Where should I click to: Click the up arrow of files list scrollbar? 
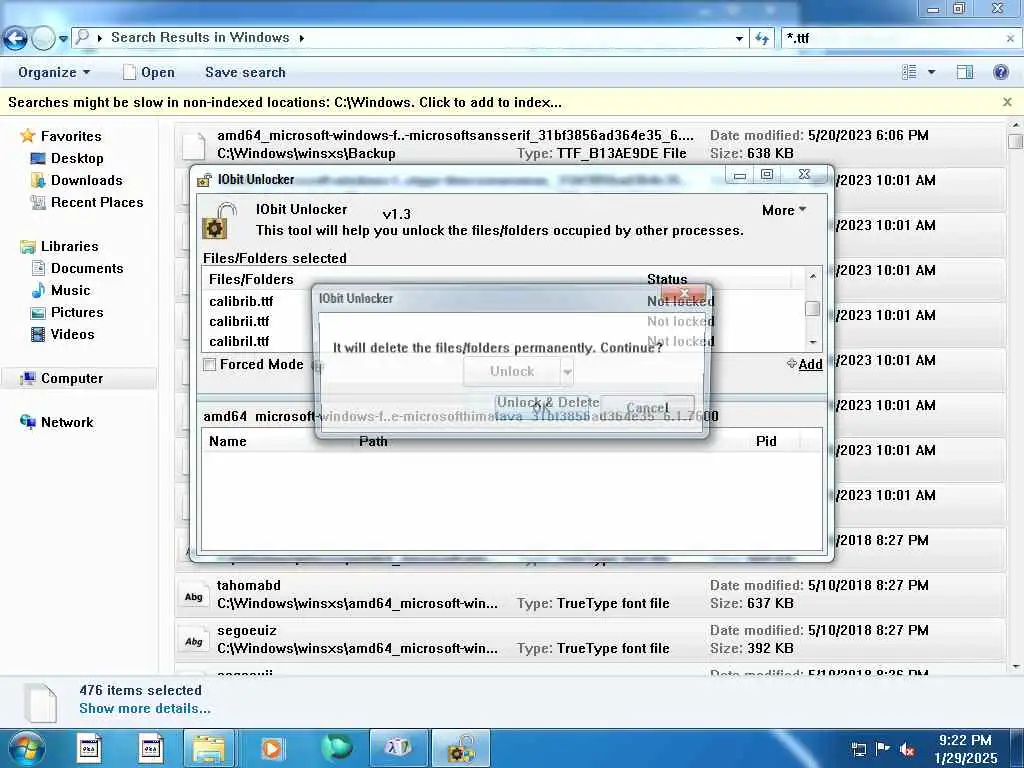pos(812,277)
